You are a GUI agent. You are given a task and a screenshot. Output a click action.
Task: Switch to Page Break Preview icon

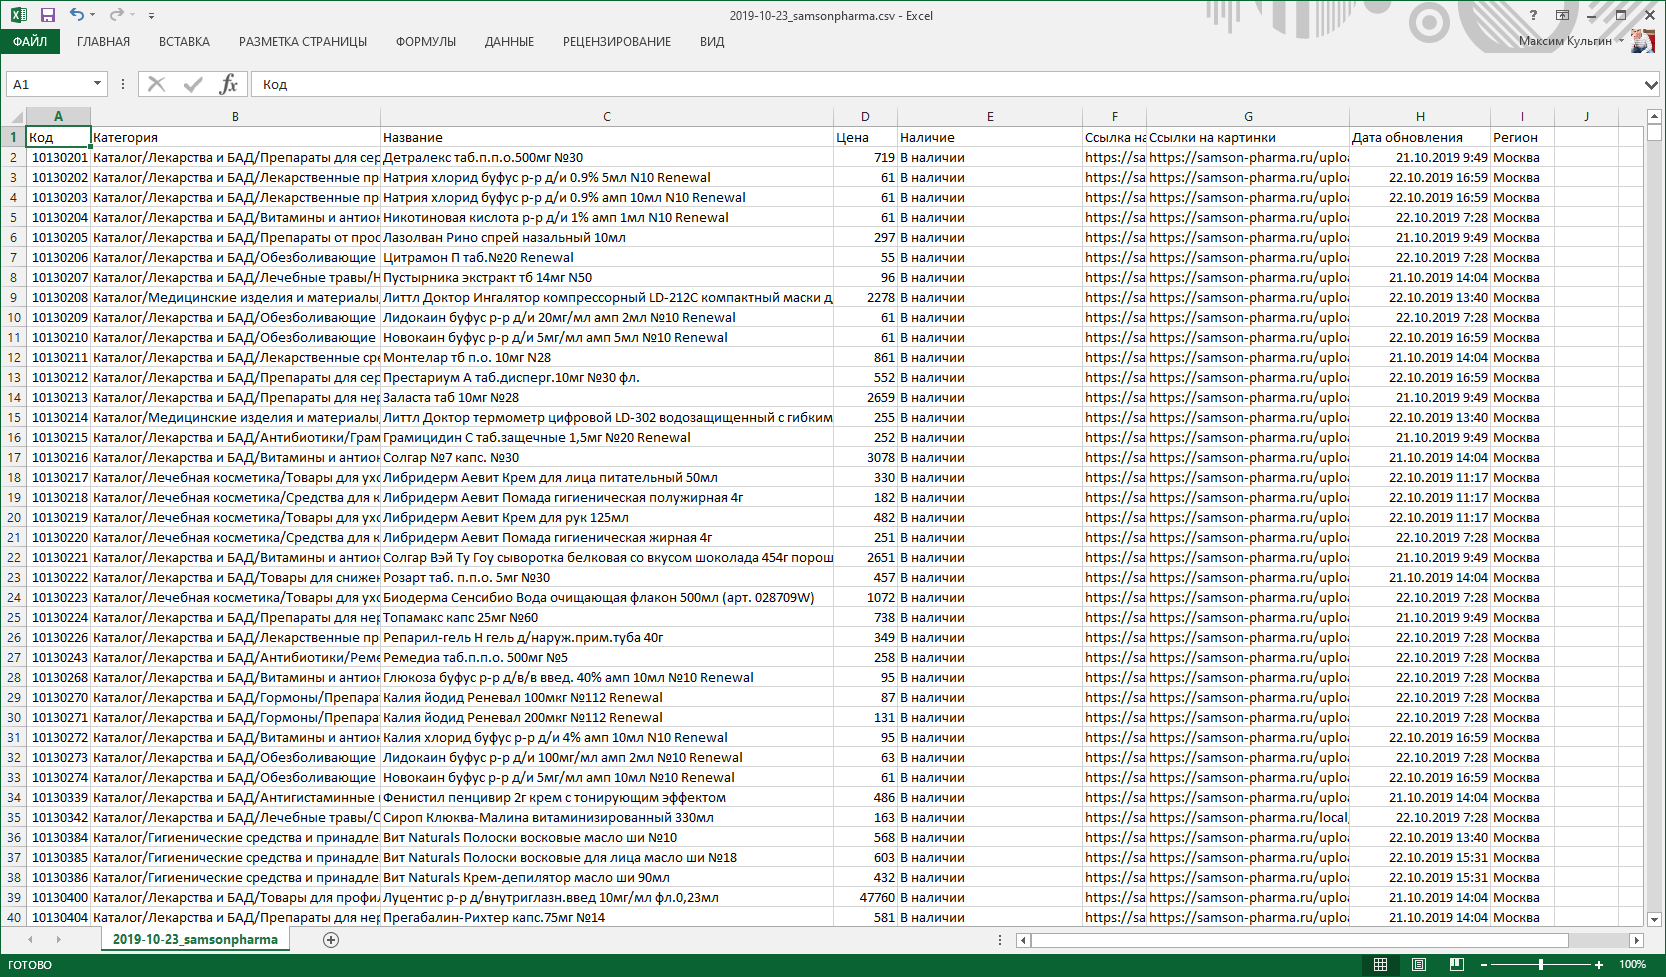click(1456, 964)
